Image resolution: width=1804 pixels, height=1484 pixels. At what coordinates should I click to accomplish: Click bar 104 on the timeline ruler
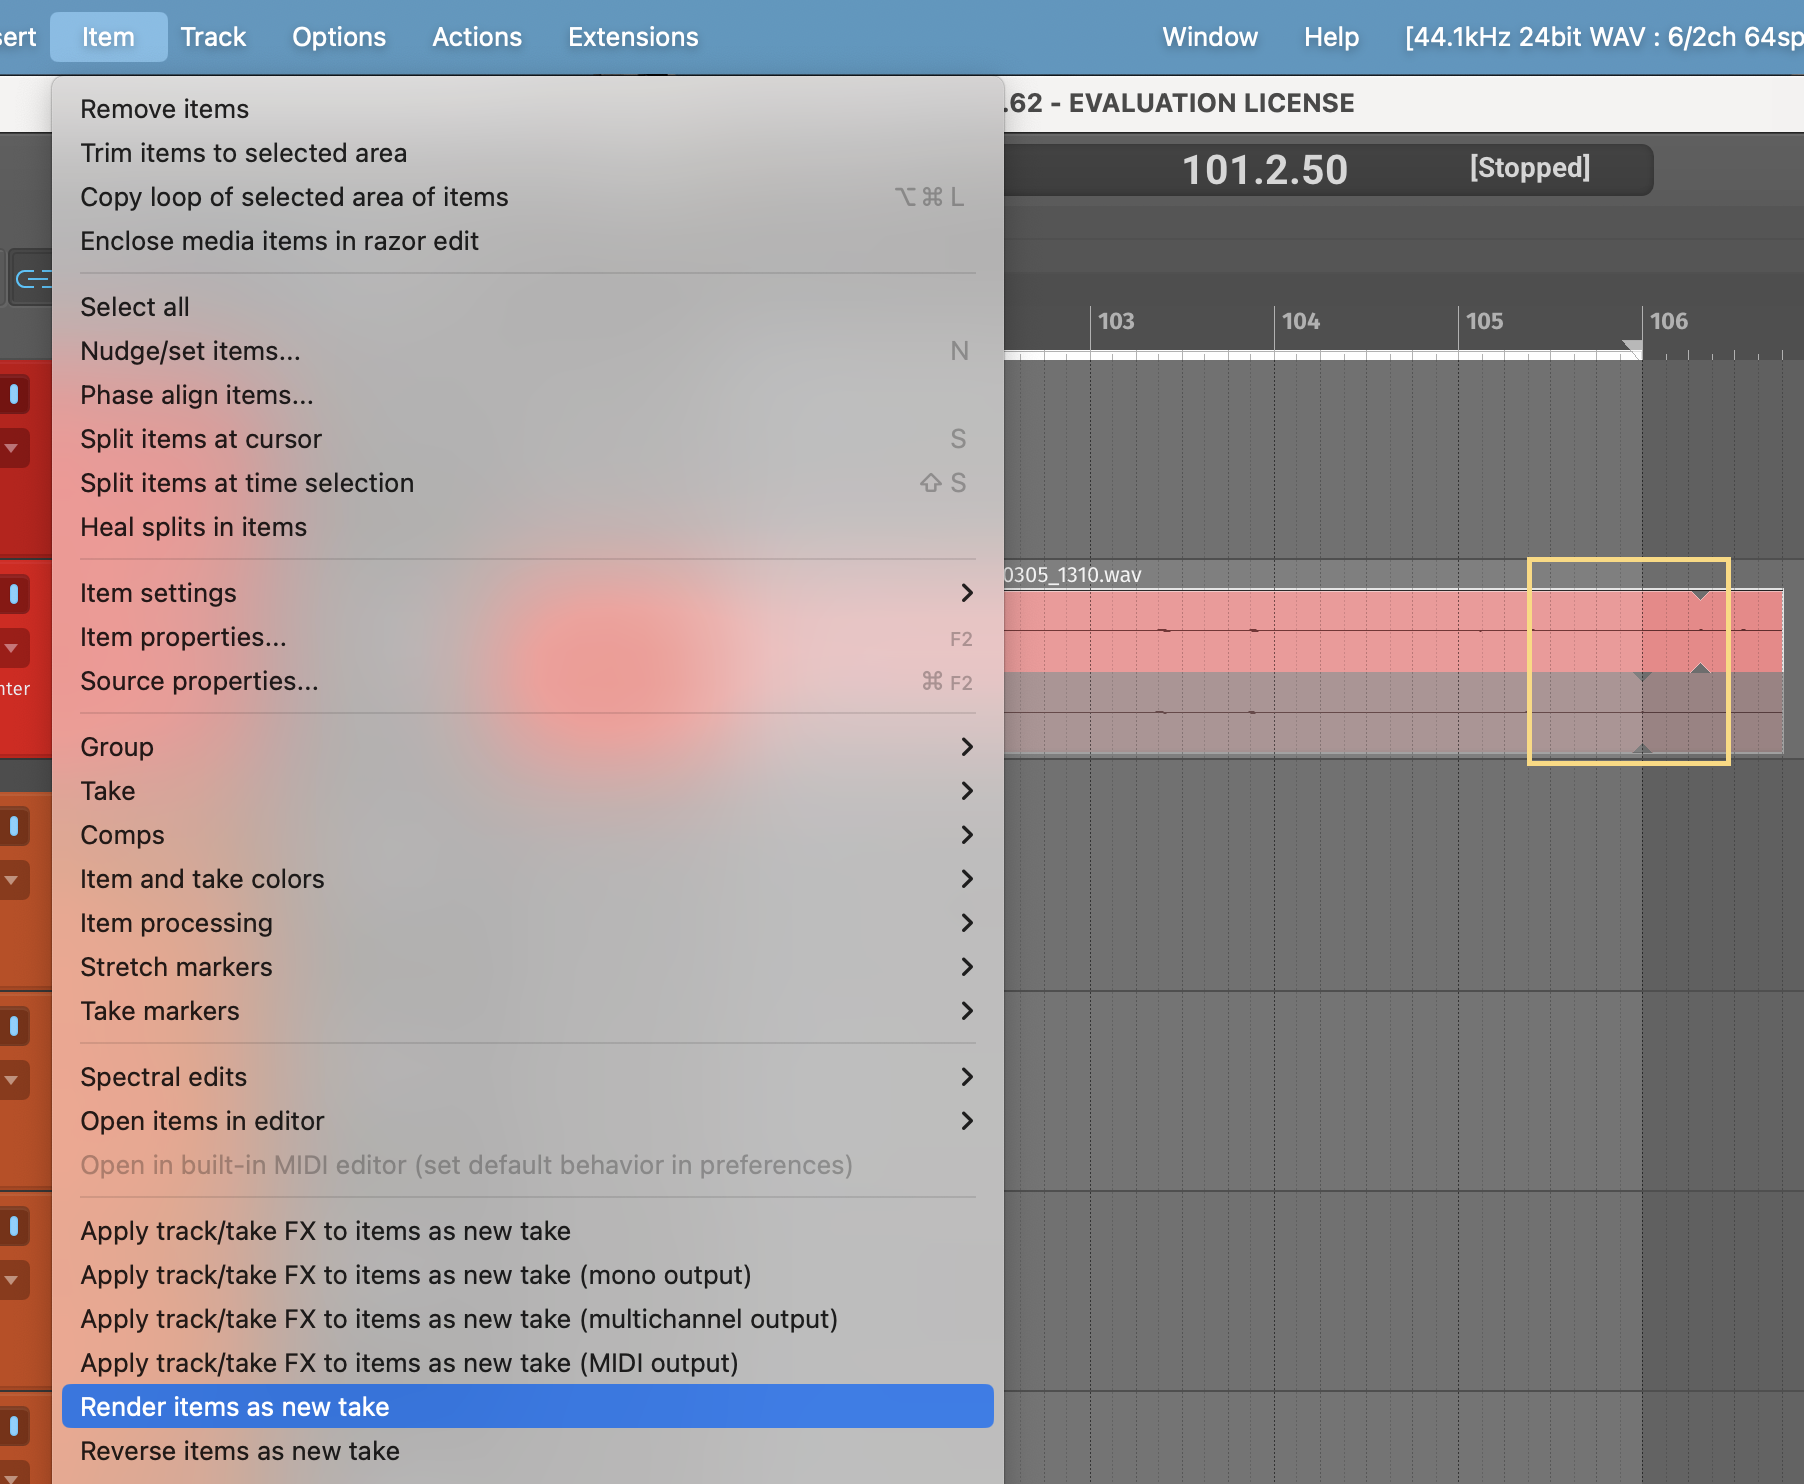[1300, 322]
